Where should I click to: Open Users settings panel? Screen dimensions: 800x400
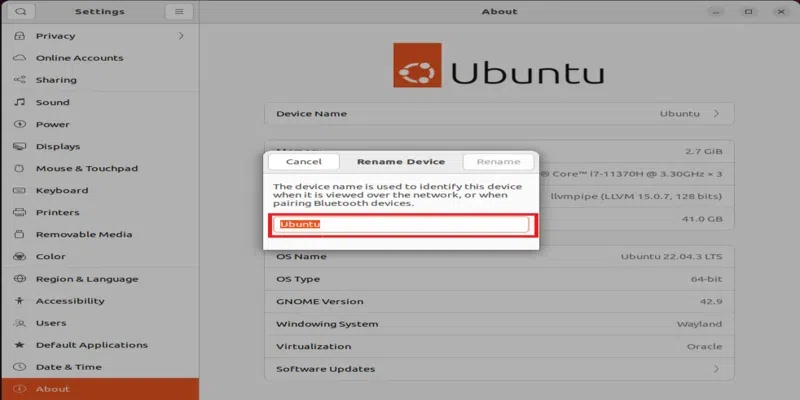[99, 322]
